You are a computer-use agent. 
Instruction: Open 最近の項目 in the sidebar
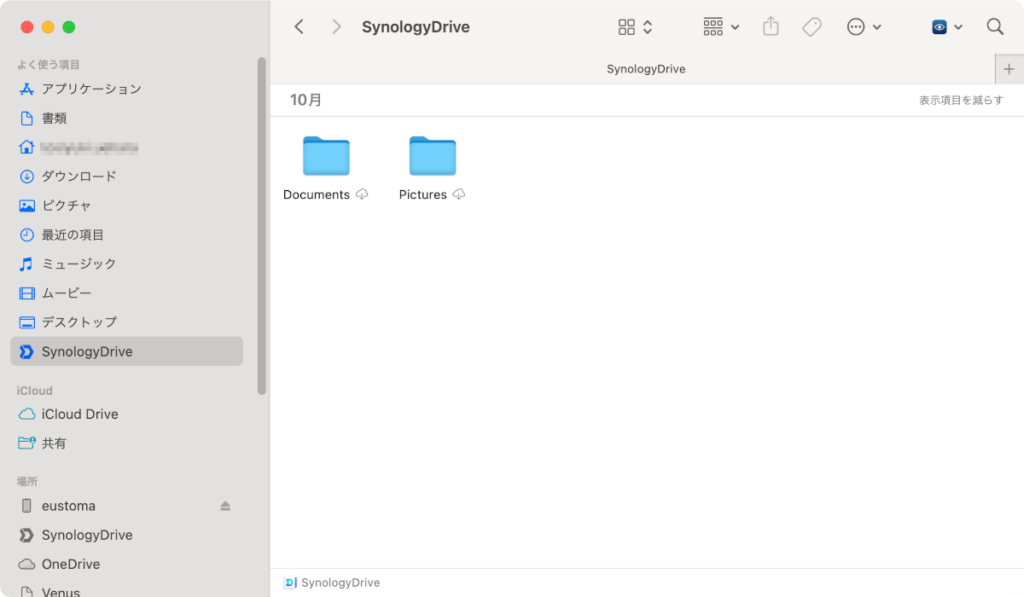coord(127,235)
